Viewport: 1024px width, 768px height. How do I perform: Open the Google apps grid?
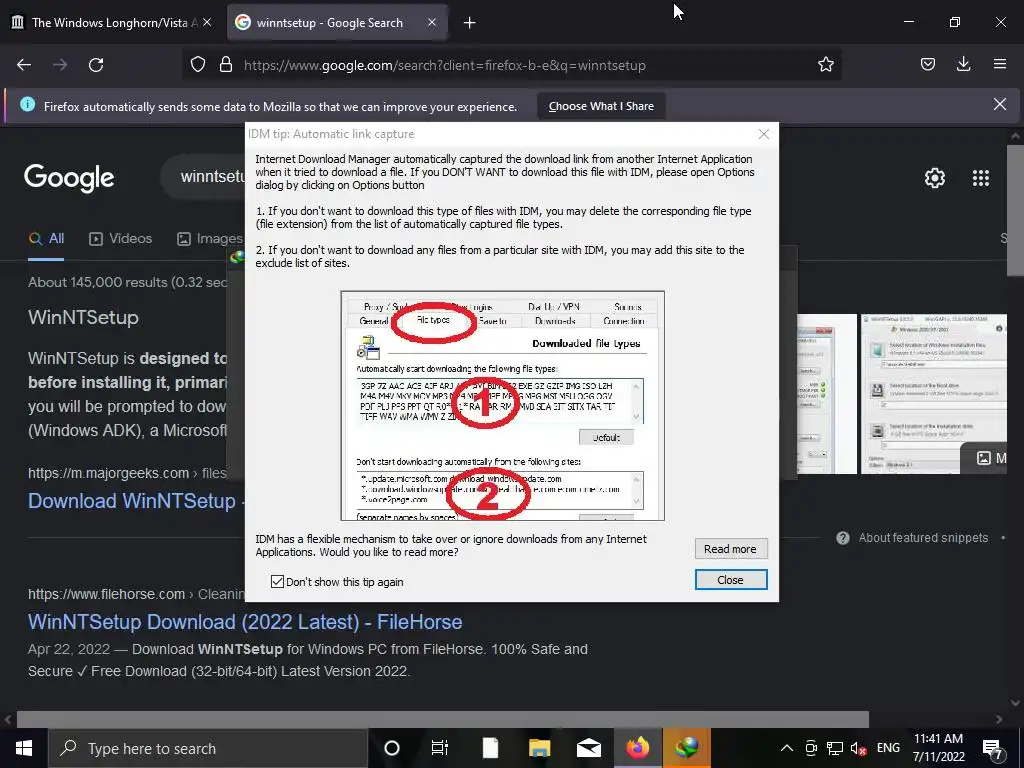[981, 178]
